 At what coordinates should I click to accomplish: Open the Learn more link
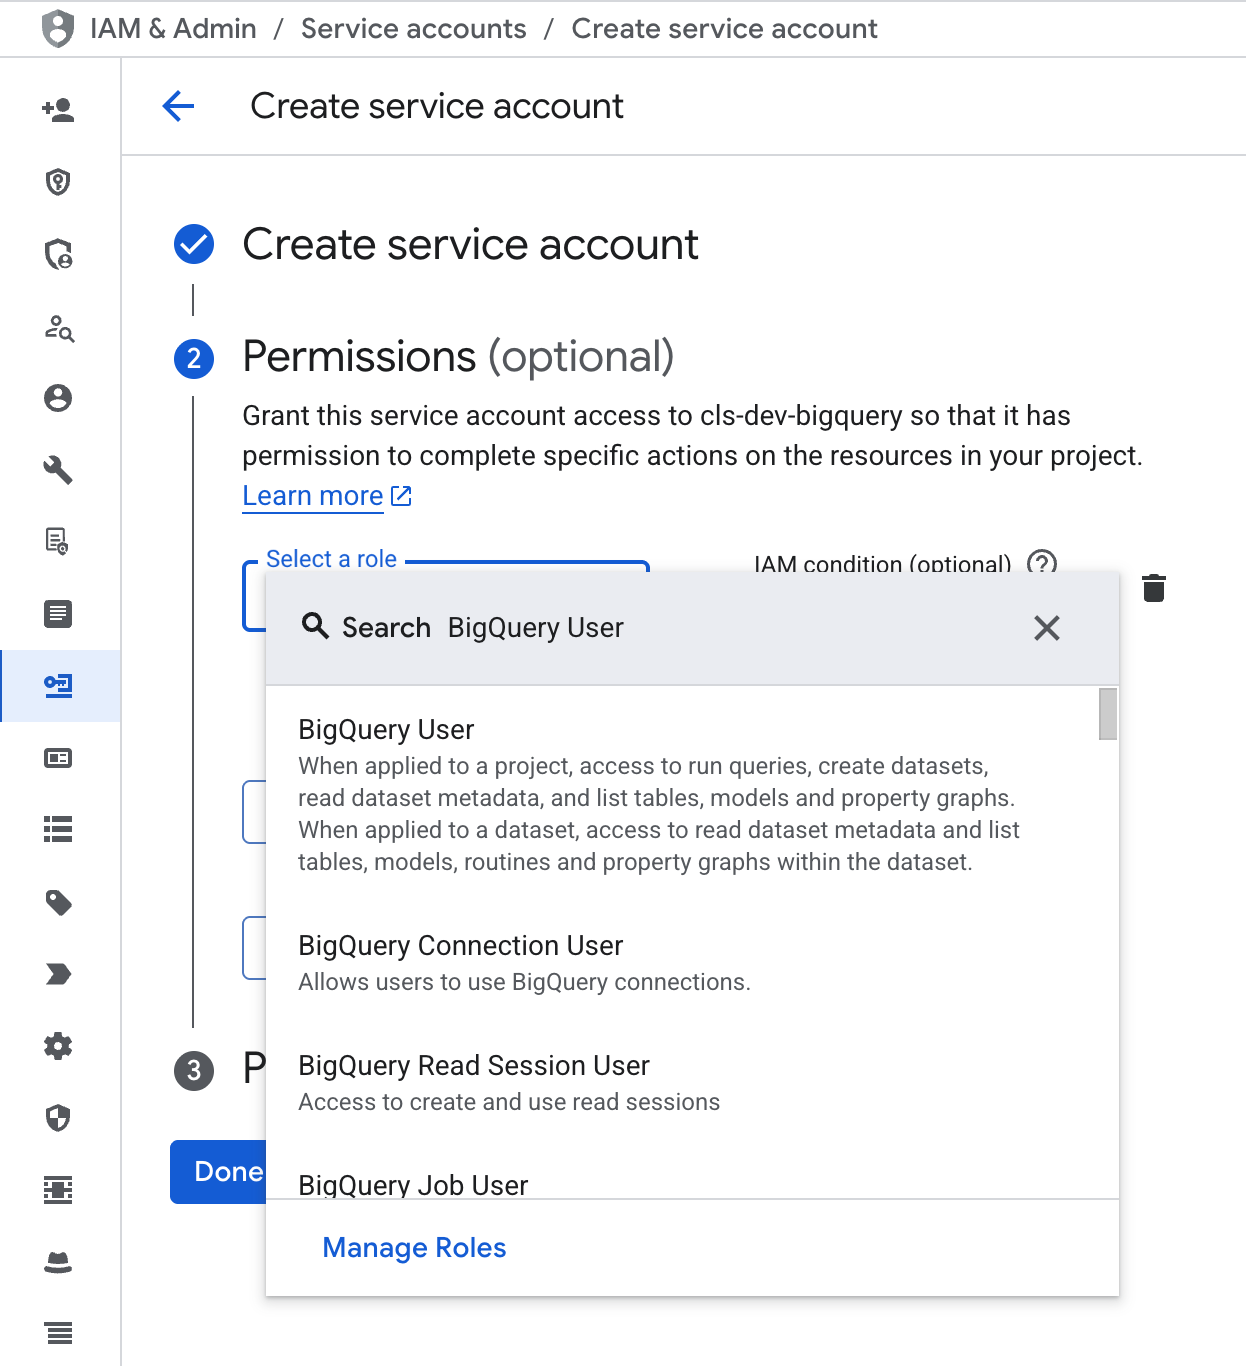tap(313, 495)
